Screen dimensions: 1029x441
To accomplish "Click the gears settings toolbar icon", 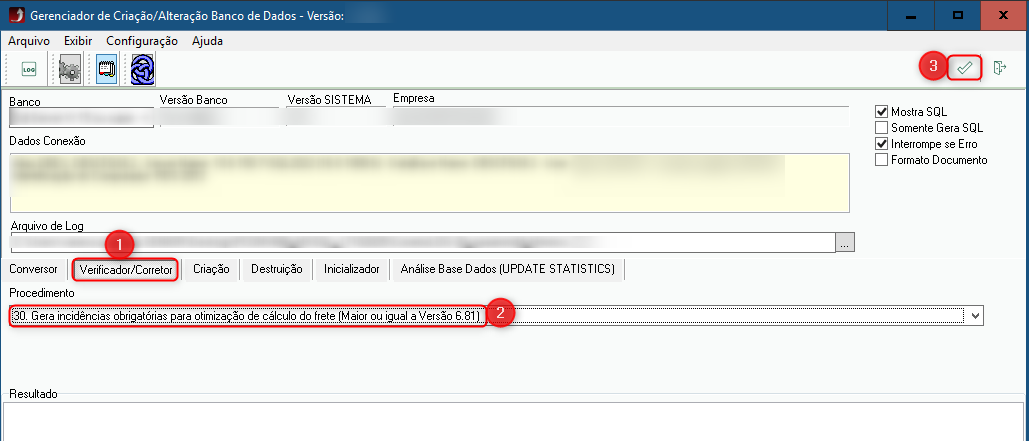I will point(69,69).
